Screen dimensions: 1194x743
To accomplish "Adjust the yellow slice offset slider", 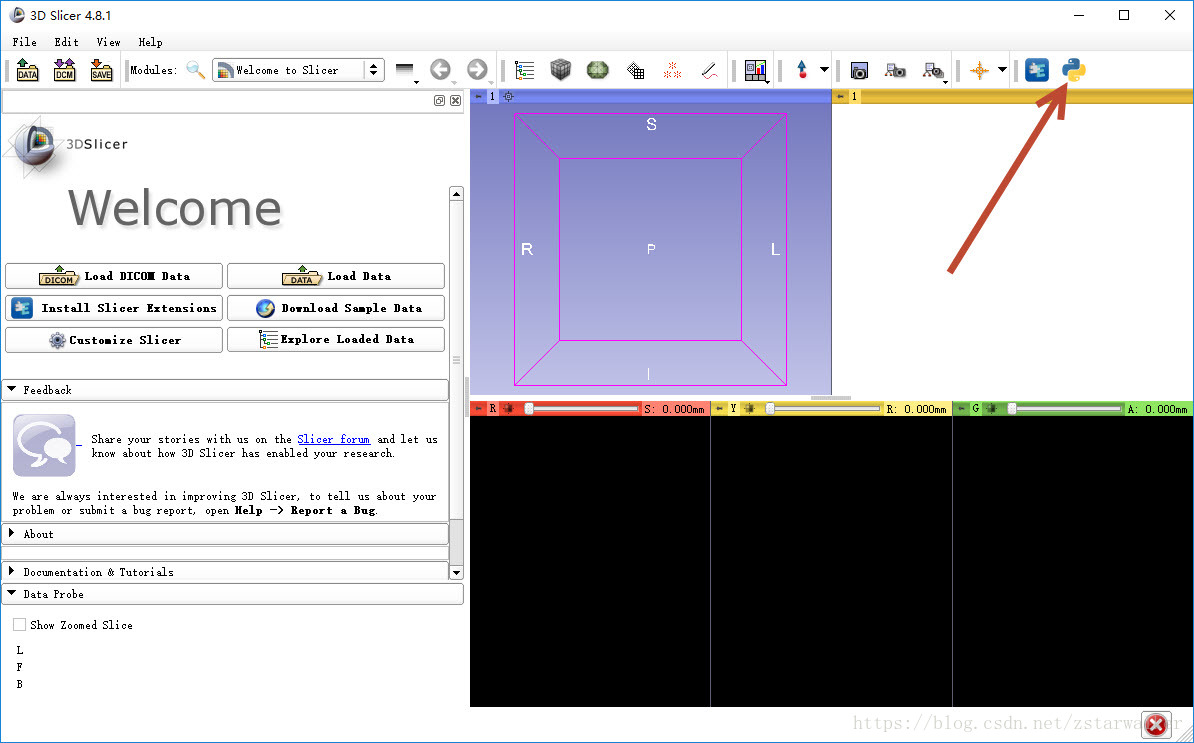I will (823, 409).
